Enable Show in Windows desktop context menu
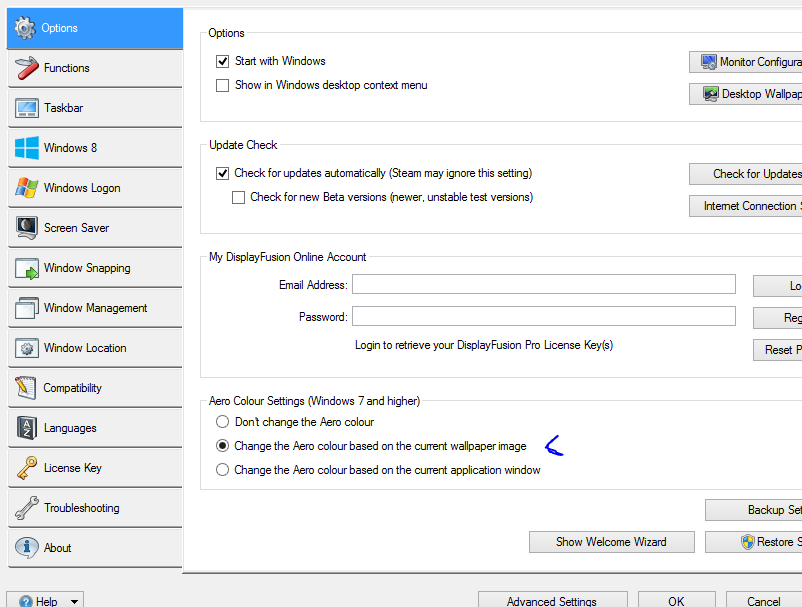This screenshot has height=607, width=802. (x=223, y=86)
